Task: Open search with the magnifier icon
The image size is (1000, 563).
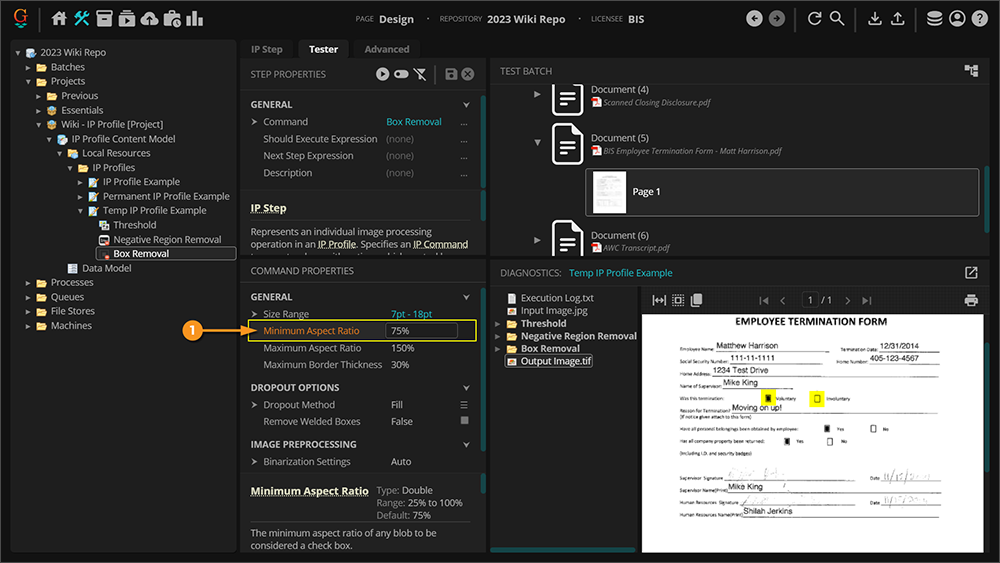Action: pos(837,19)
